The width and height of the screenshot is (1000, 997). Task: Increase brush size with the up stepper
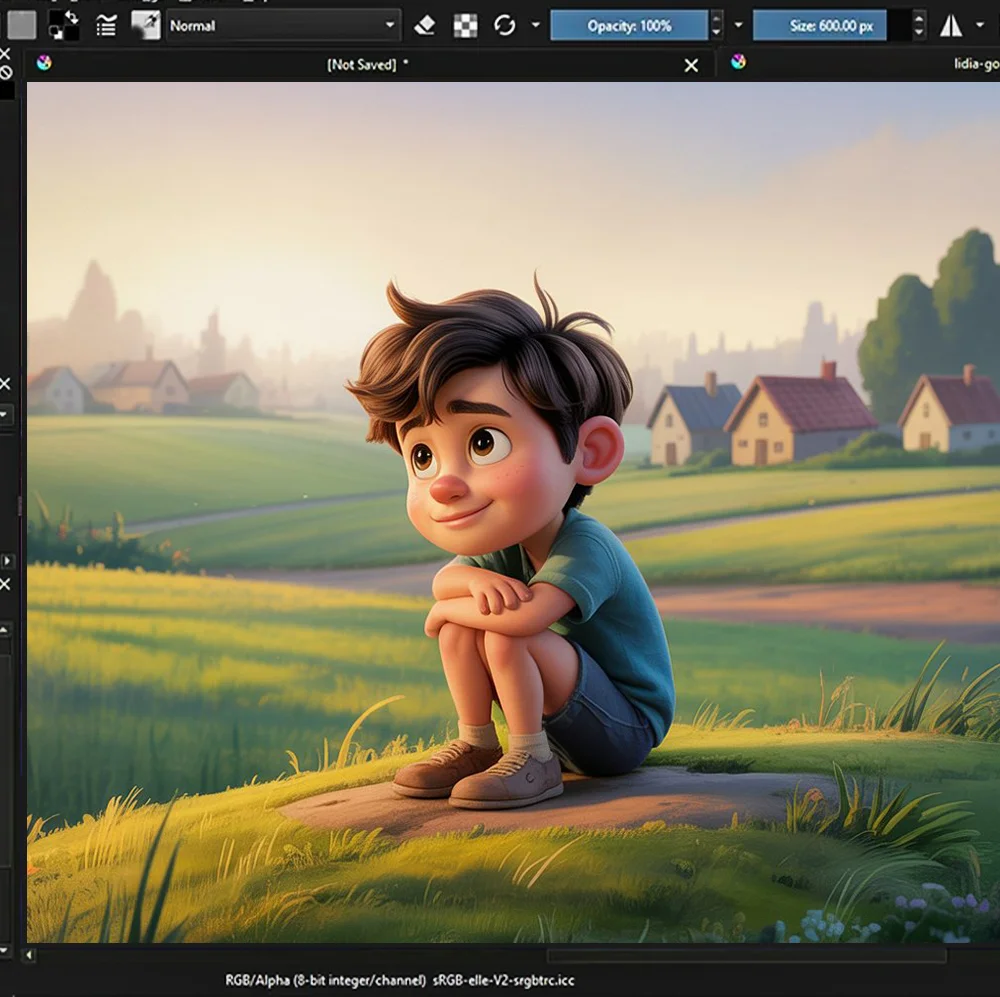coord(917,19)
